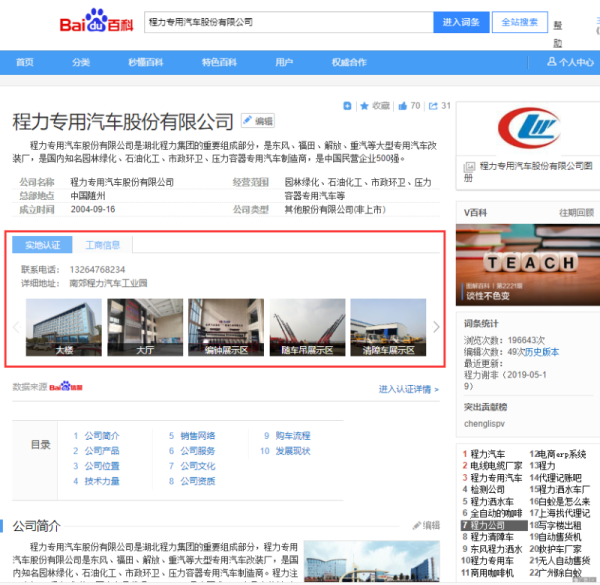Screen dimensions: 600x585
Task: Click the 往期回顾 link
Action: [577, 213]
